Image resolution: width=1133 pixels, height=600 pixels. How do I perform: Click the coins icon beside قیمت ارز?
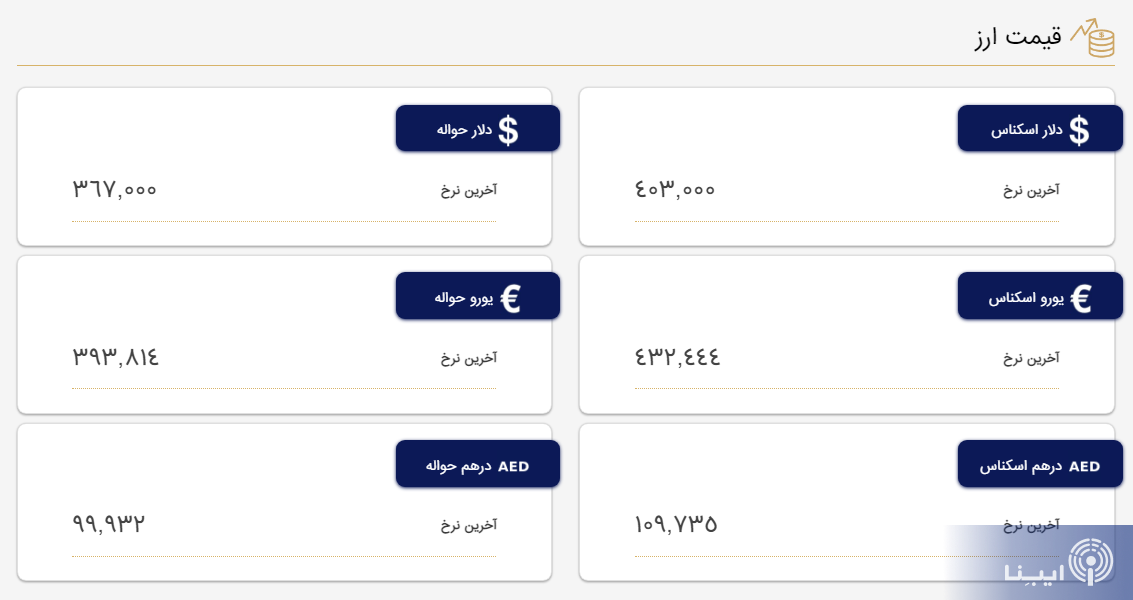pos(1092,38)
